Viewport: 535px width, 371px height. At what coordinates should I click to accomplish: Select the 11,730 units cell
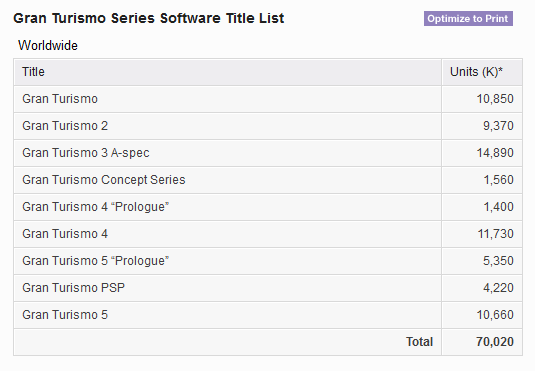482,234
